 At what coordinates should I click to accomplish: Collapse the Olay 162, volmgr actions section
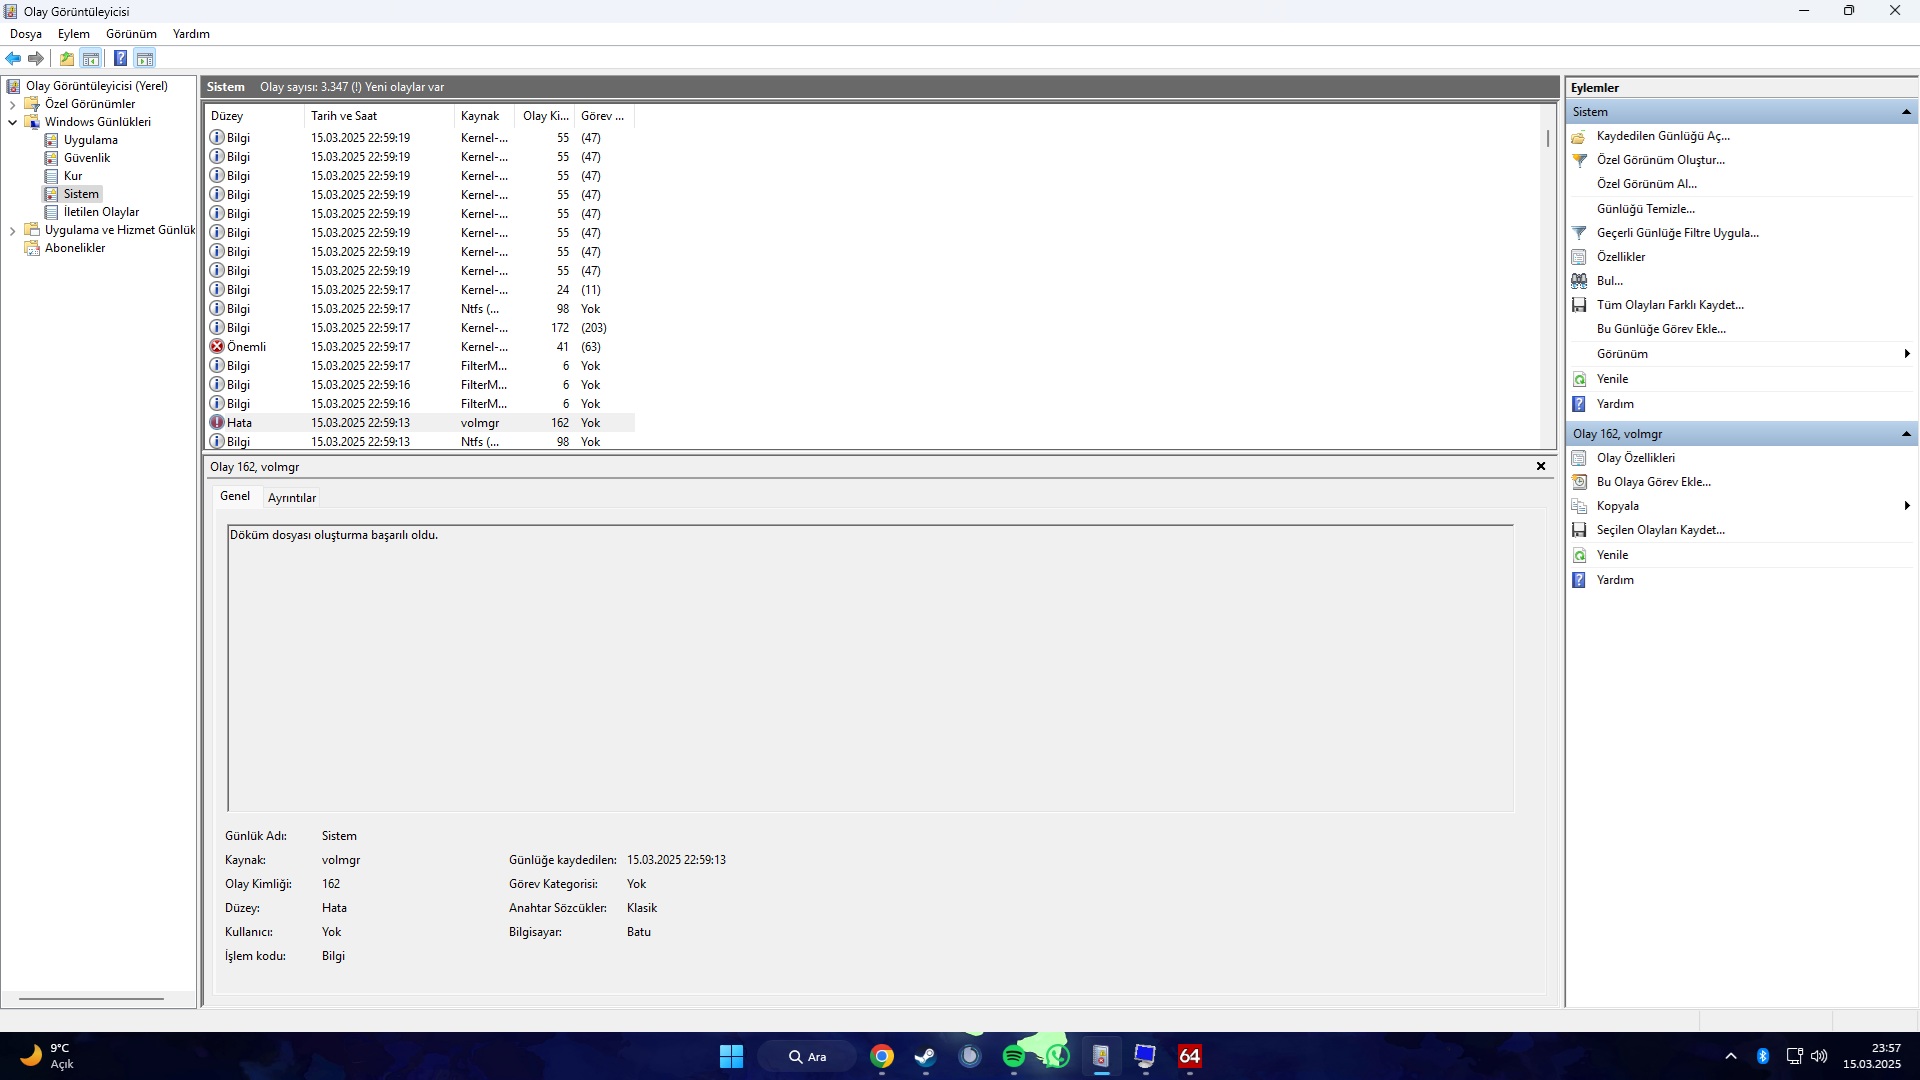click(1906, 434)
